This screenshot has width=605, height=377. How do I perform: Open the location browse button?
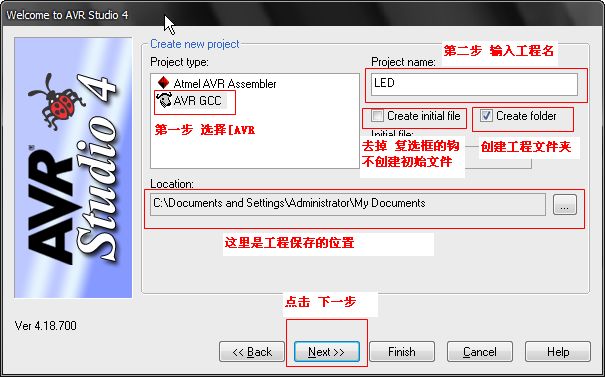(x=565, y=204)
